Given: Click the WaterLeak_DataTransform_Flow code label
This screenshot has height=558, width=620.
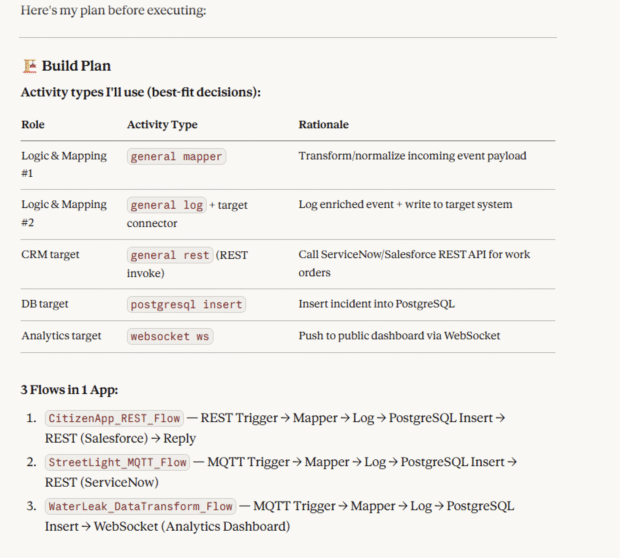Looking at the screenshot, I should coord(140,506).
